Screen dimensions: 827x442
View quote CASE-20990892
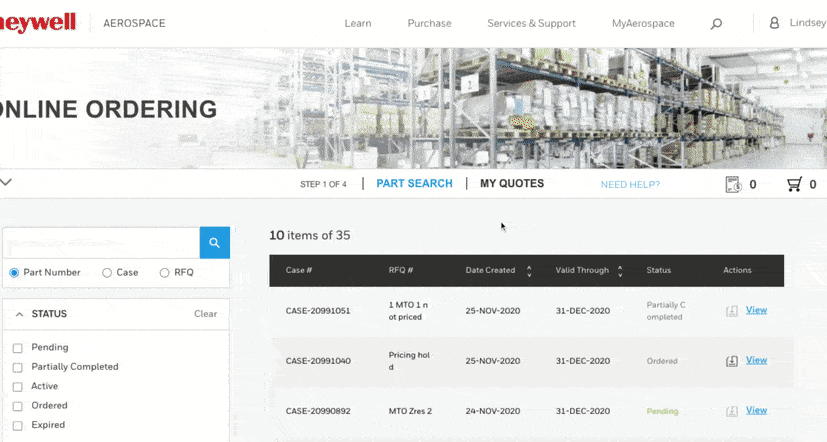[756, 410]
